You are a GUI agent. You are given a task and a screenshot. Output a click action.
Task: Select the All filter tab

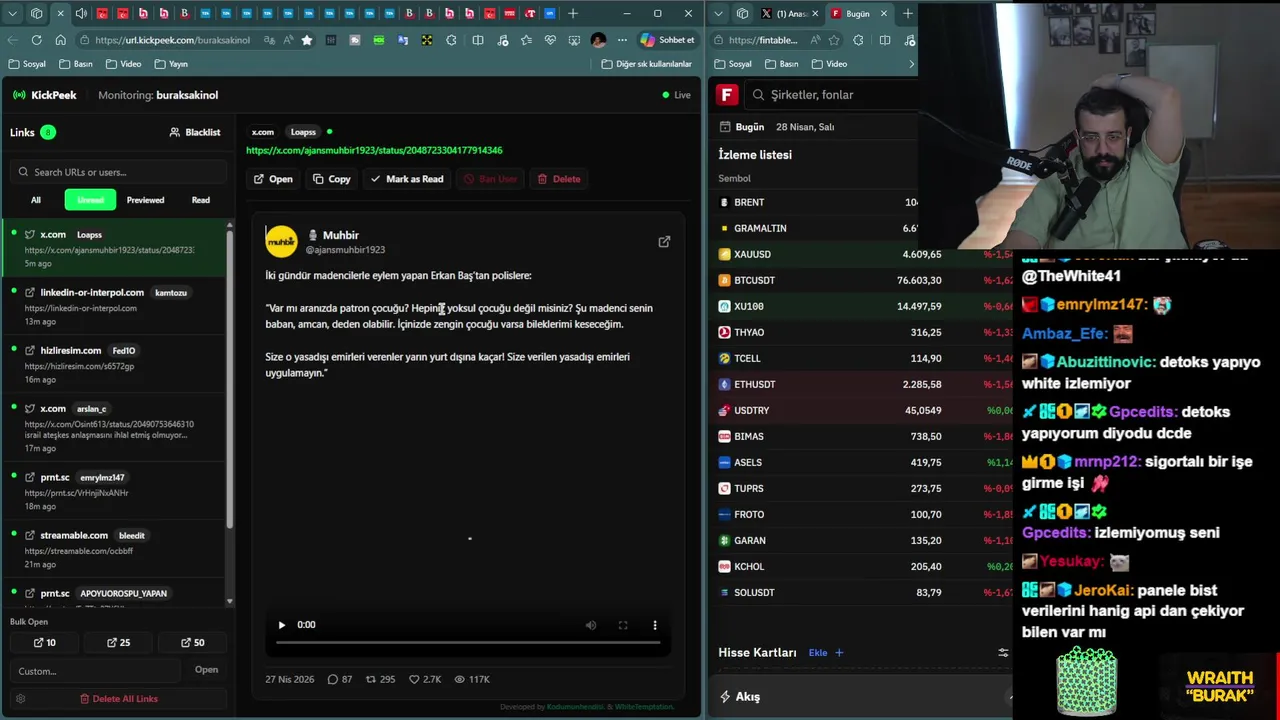(x=36, y=200)
